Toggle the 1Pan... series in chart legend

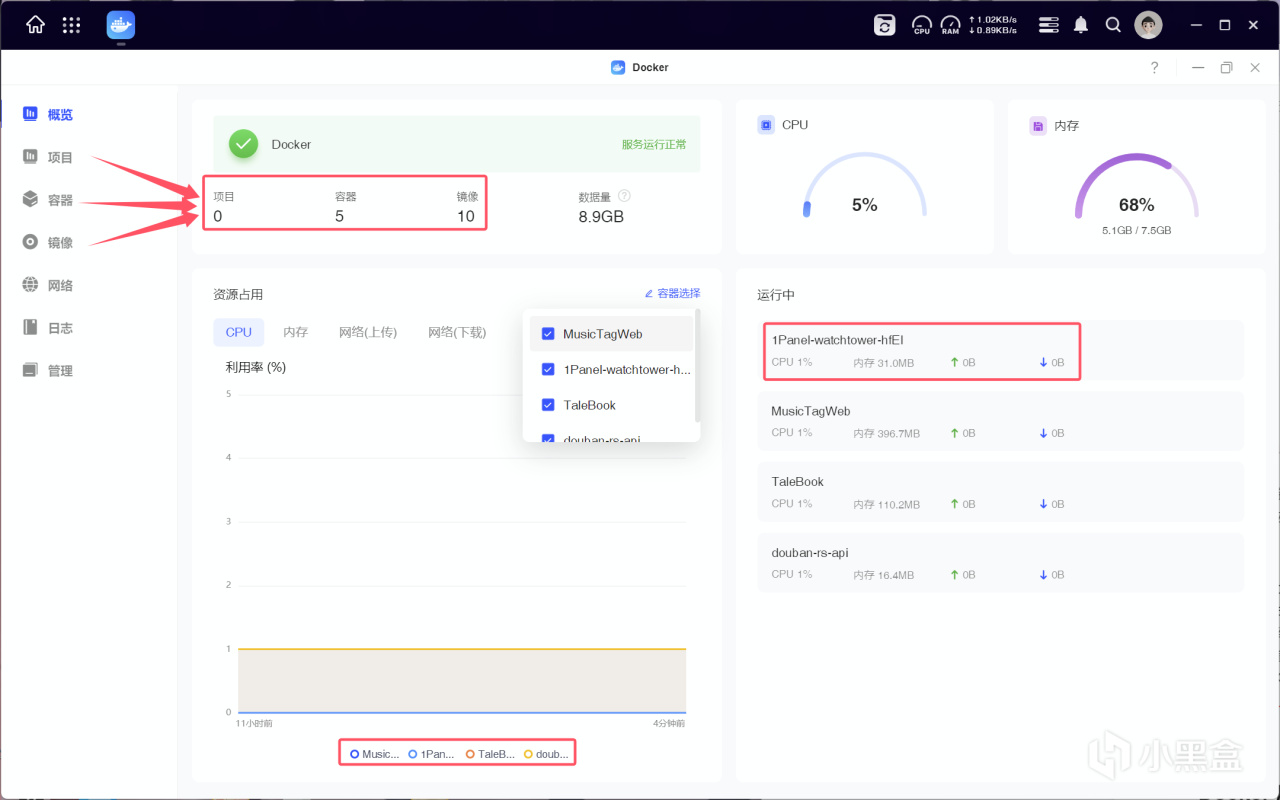[x=431, y=754]
